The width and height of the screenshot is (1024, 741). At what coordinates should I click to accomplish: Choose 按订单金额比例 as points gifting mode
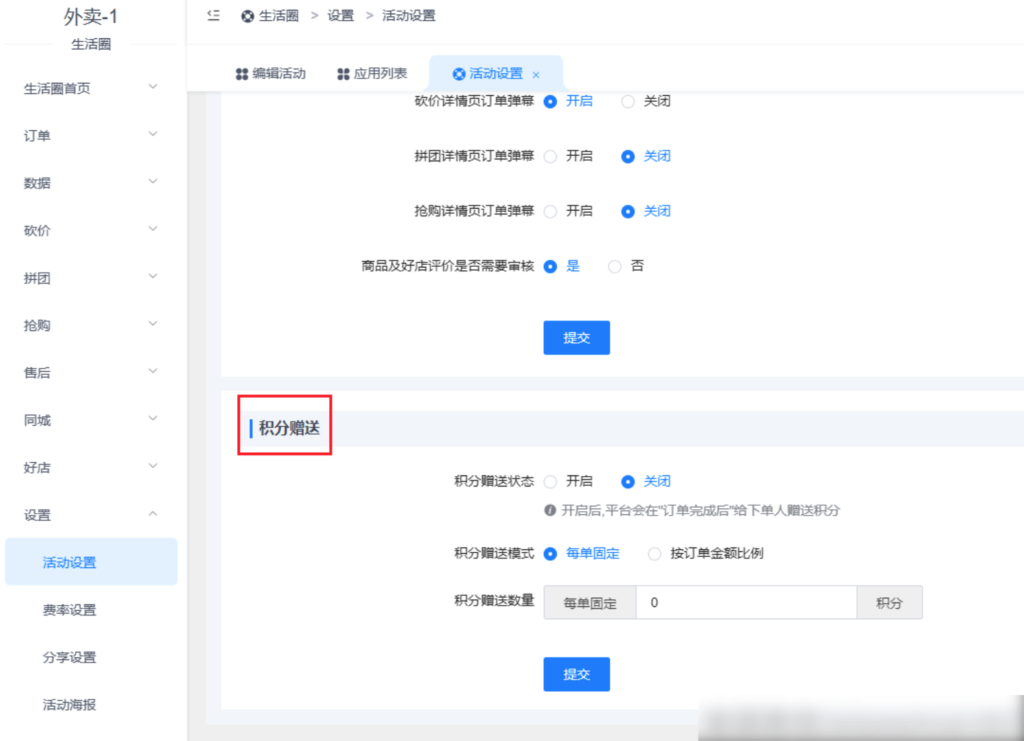coord(654,553)
